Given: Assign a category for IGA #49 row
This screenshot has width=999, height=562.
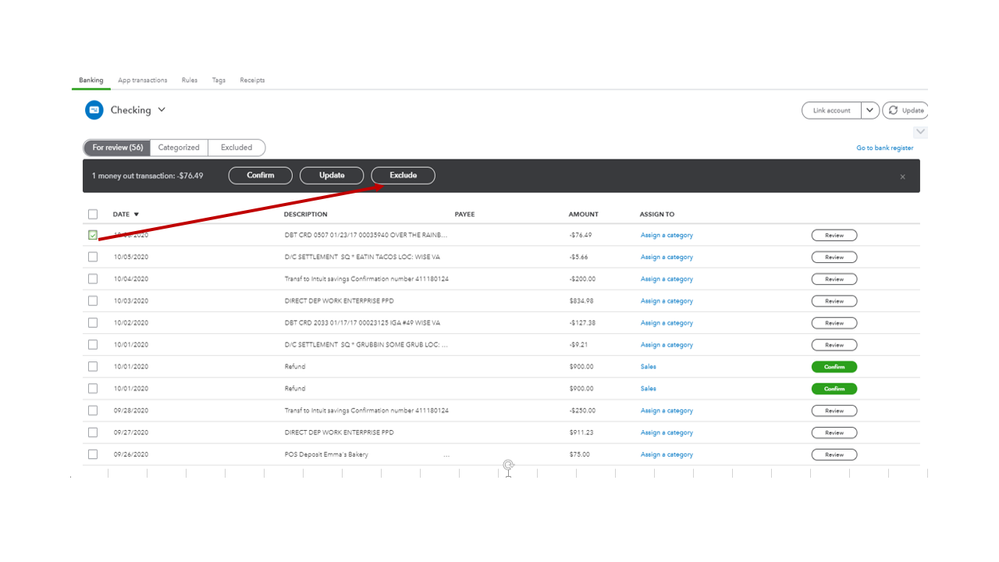Looking at the screenshot, I should click(666, 323).
